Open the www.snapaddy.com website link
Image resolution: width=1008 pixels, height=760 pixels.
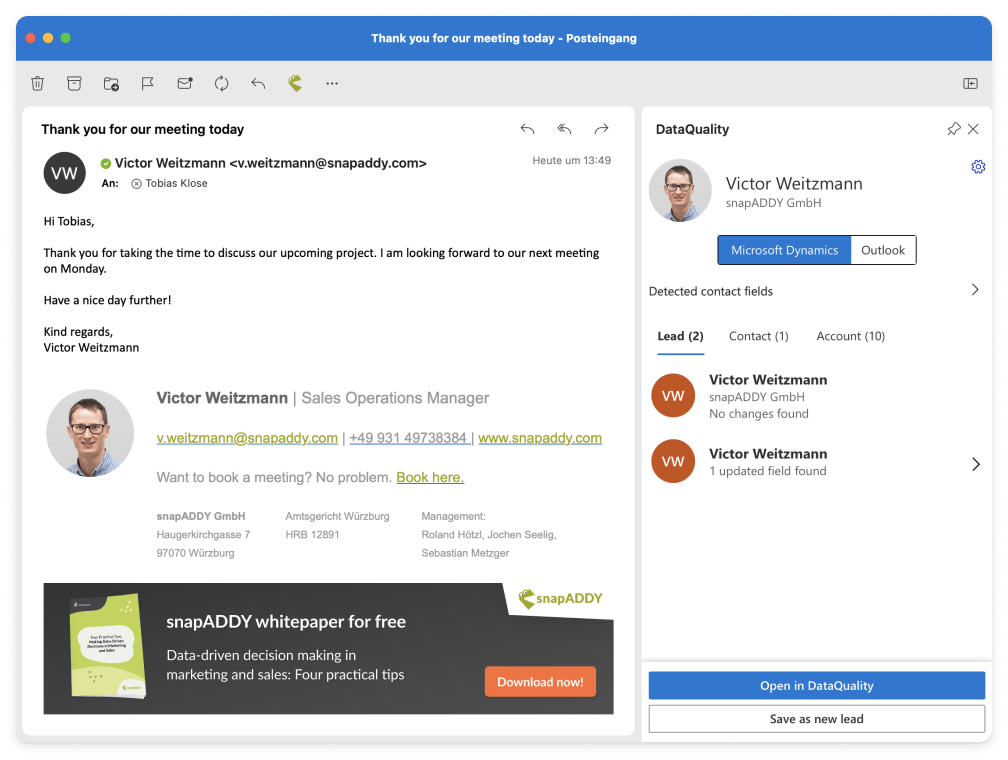(x=540, y=438)
